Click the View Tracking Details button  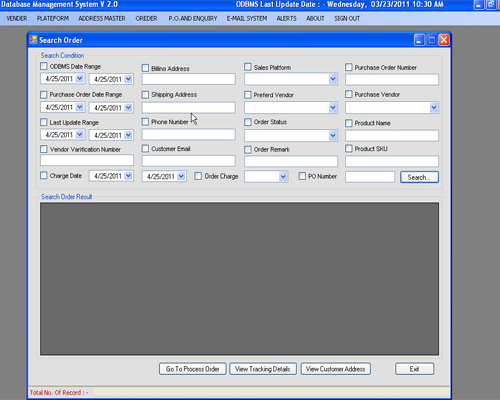(263, 369)
